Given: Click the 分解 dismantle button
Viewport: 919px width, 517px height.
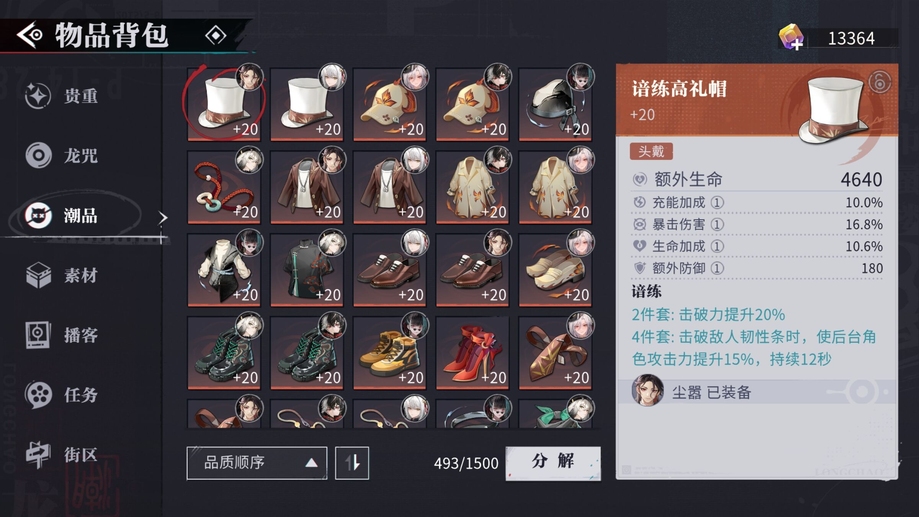Looking at the screenshot, I should pyautogui.click(x=553, y=463).
